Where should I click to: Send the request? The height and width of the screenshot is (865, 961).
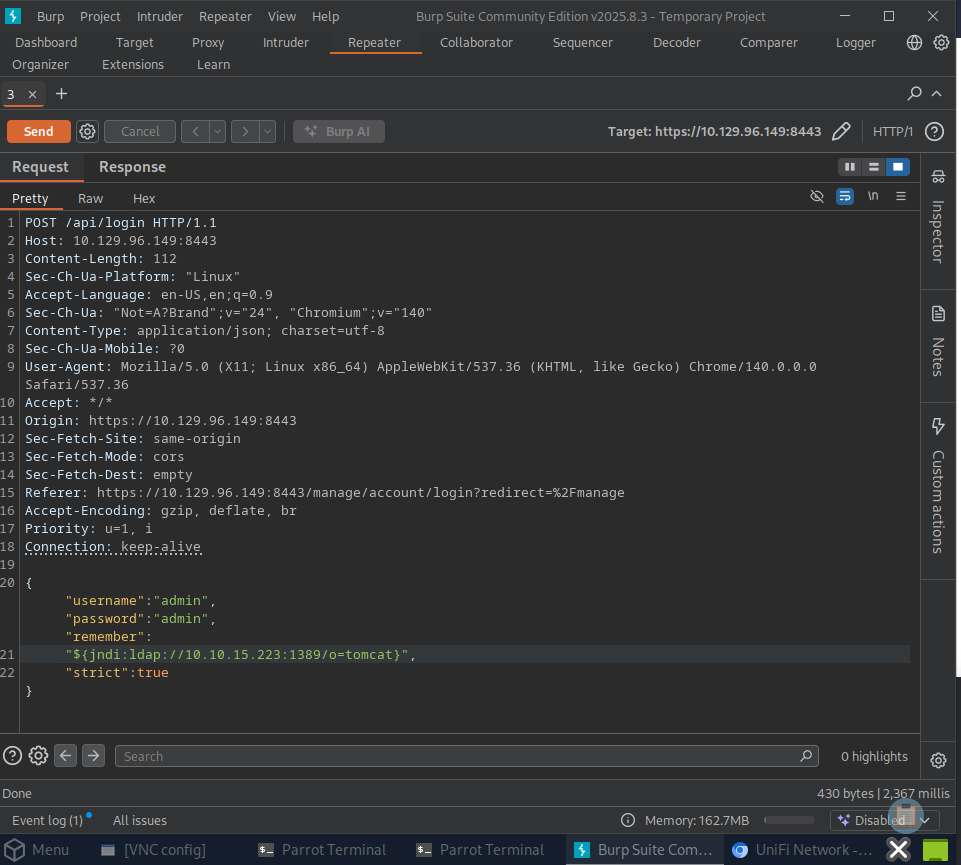38,131
